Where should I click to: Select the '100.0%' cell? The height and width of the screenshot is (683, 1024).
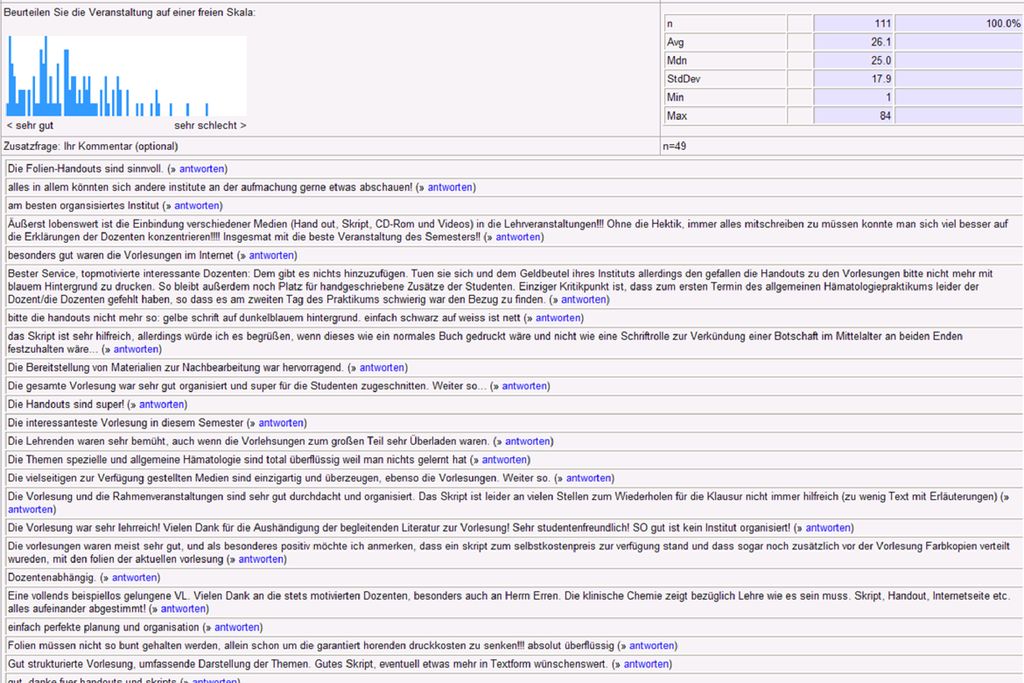(x=958, y=24)
